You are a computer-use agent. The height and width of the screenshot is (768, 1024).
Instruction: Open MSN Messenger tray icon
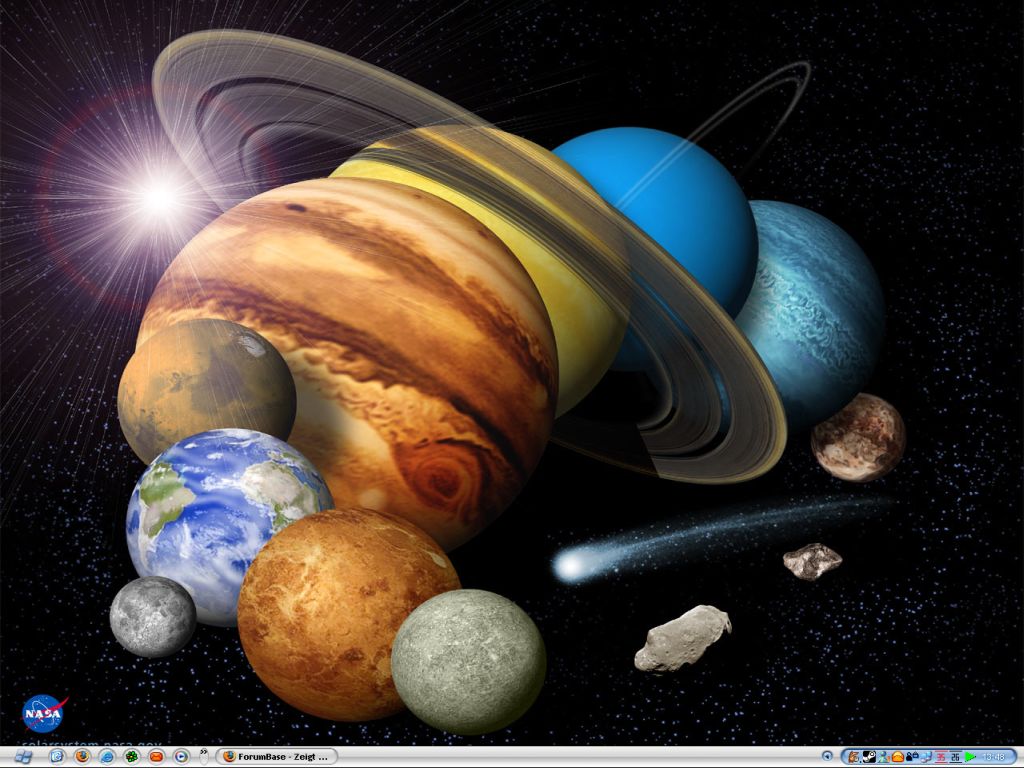coord(884,757)
